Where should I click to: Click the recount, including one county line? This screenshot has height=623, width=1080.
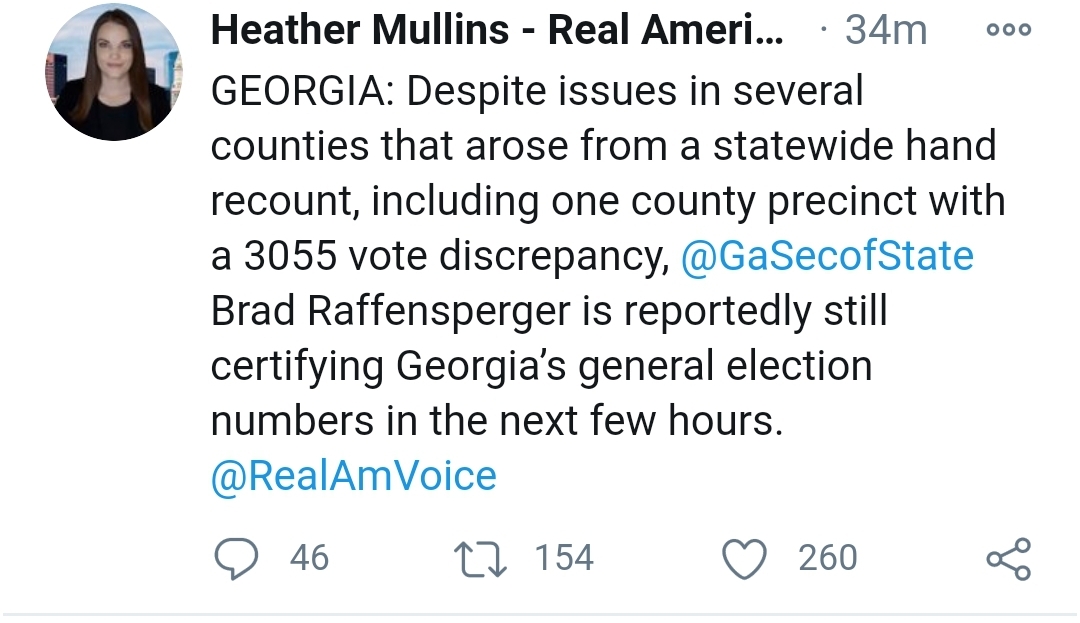tap(482, 201)
